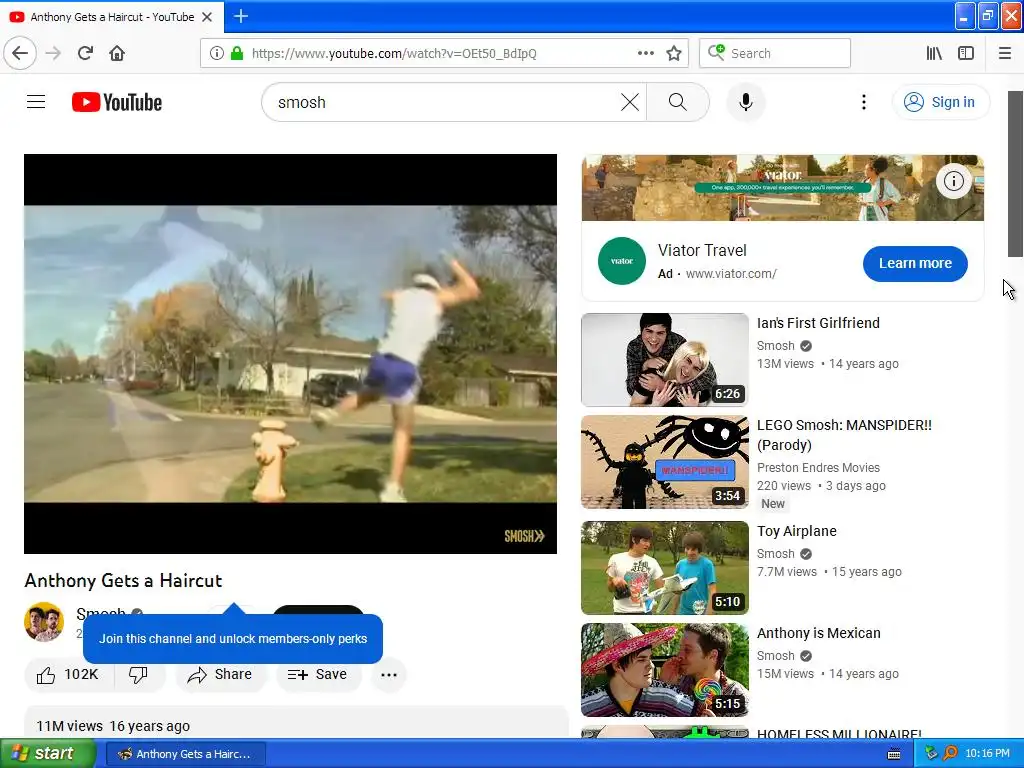Open the Toy Airplane video thumbnail
Viewport: 1024px width, 768px height.
(x=665, y=568)
